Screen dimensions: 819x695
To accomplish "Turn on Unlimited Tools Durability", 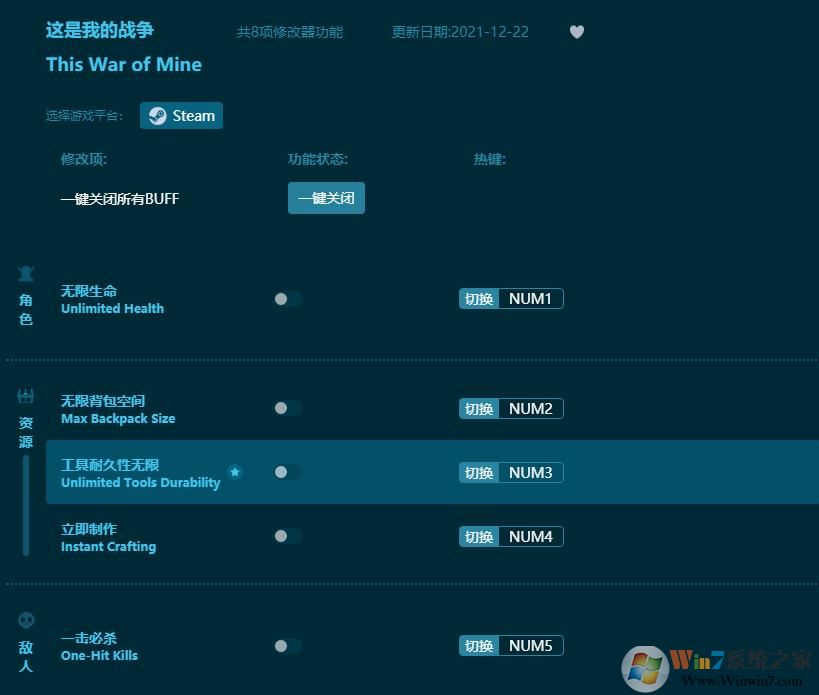I will point(287,472).
